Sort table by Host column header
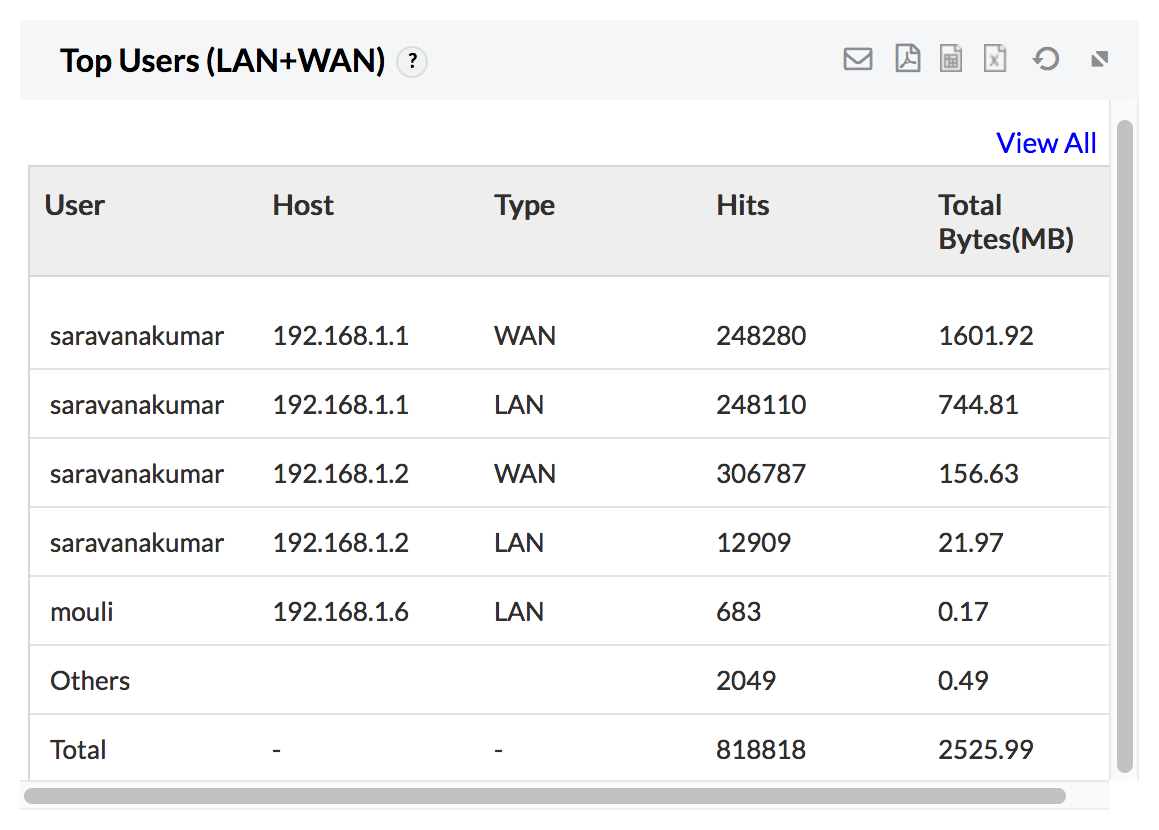This screenshot has width=1159, height=830. tap(303, 206)
